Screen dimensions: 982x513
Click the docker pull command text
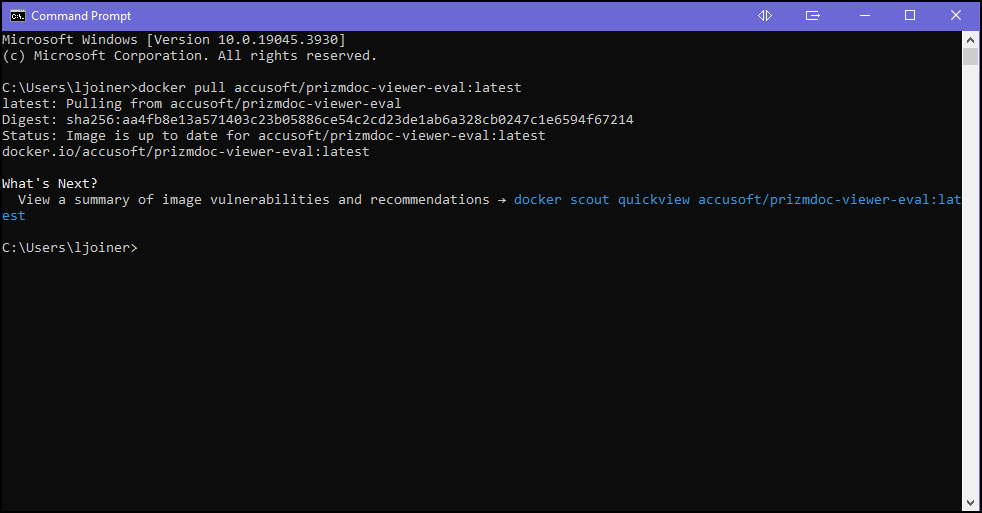click(330, 88)
